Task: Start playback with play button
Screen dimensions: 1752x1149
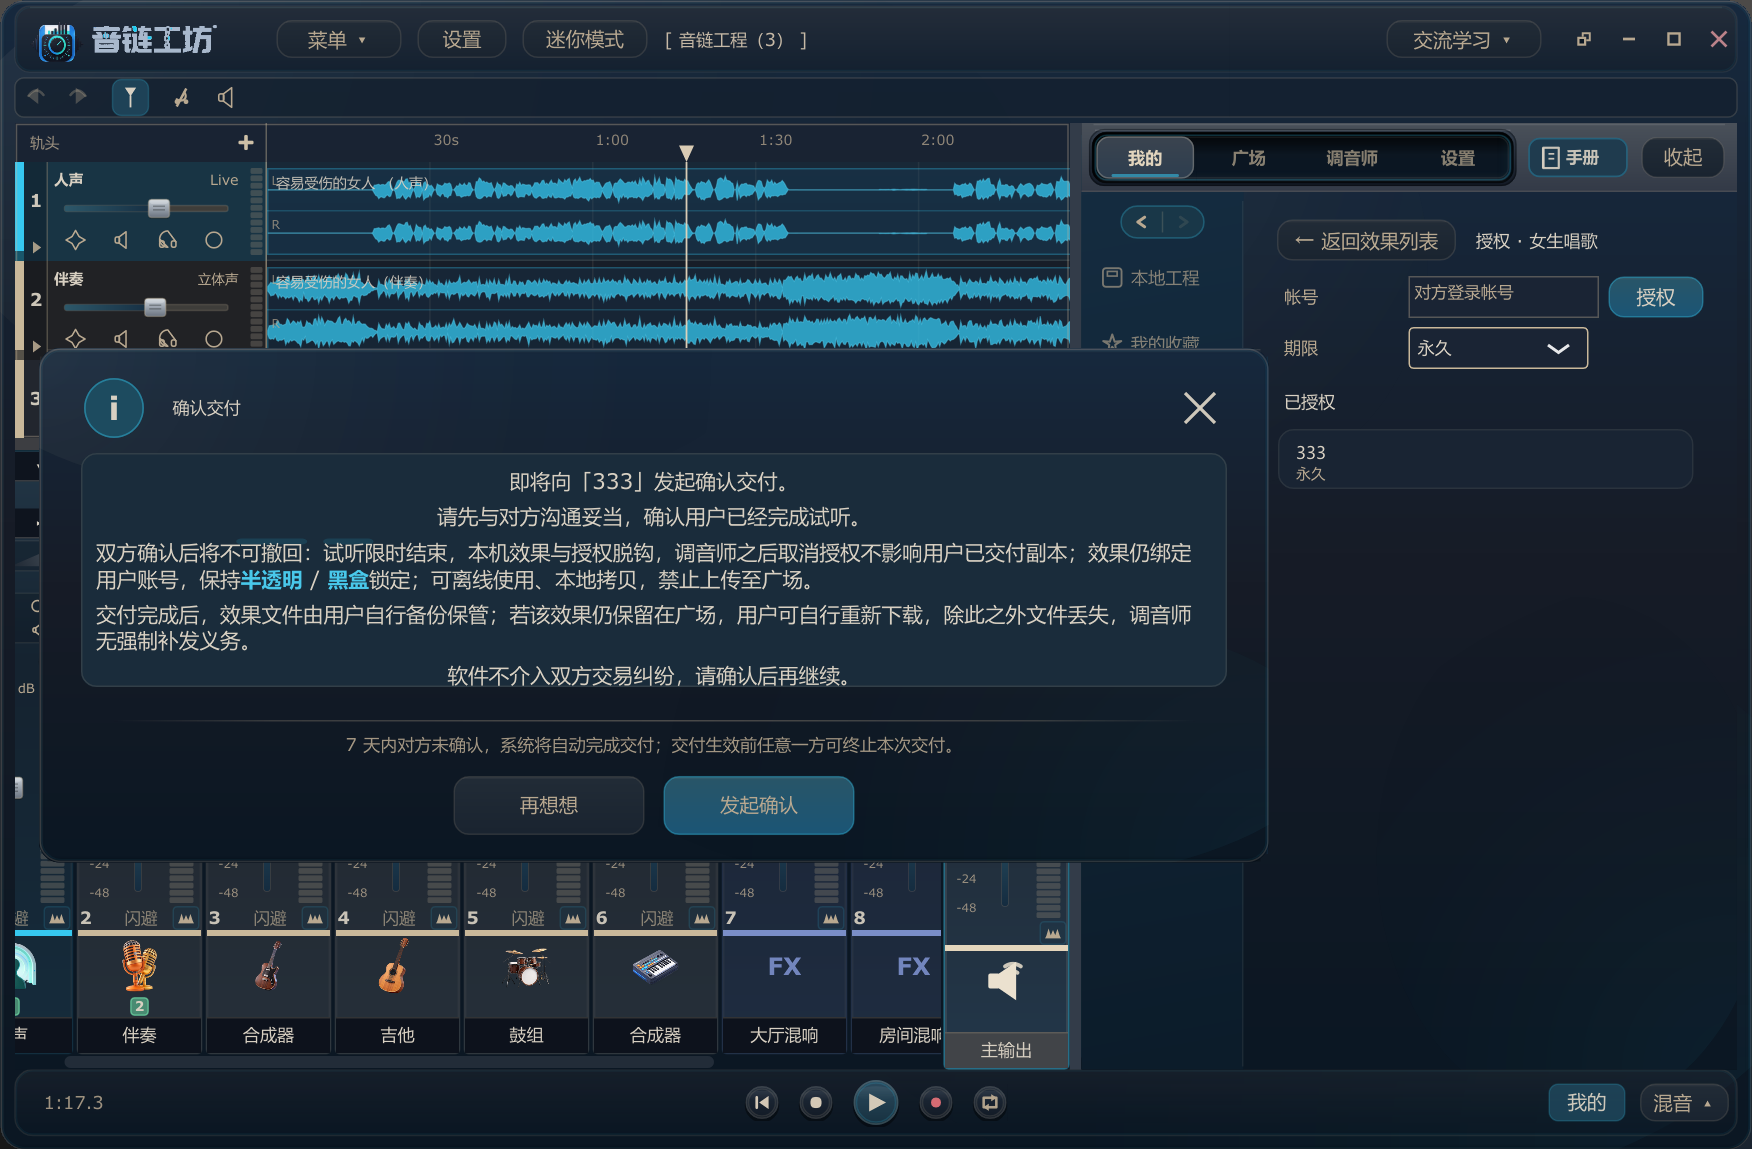Action: pos(876,1102)
